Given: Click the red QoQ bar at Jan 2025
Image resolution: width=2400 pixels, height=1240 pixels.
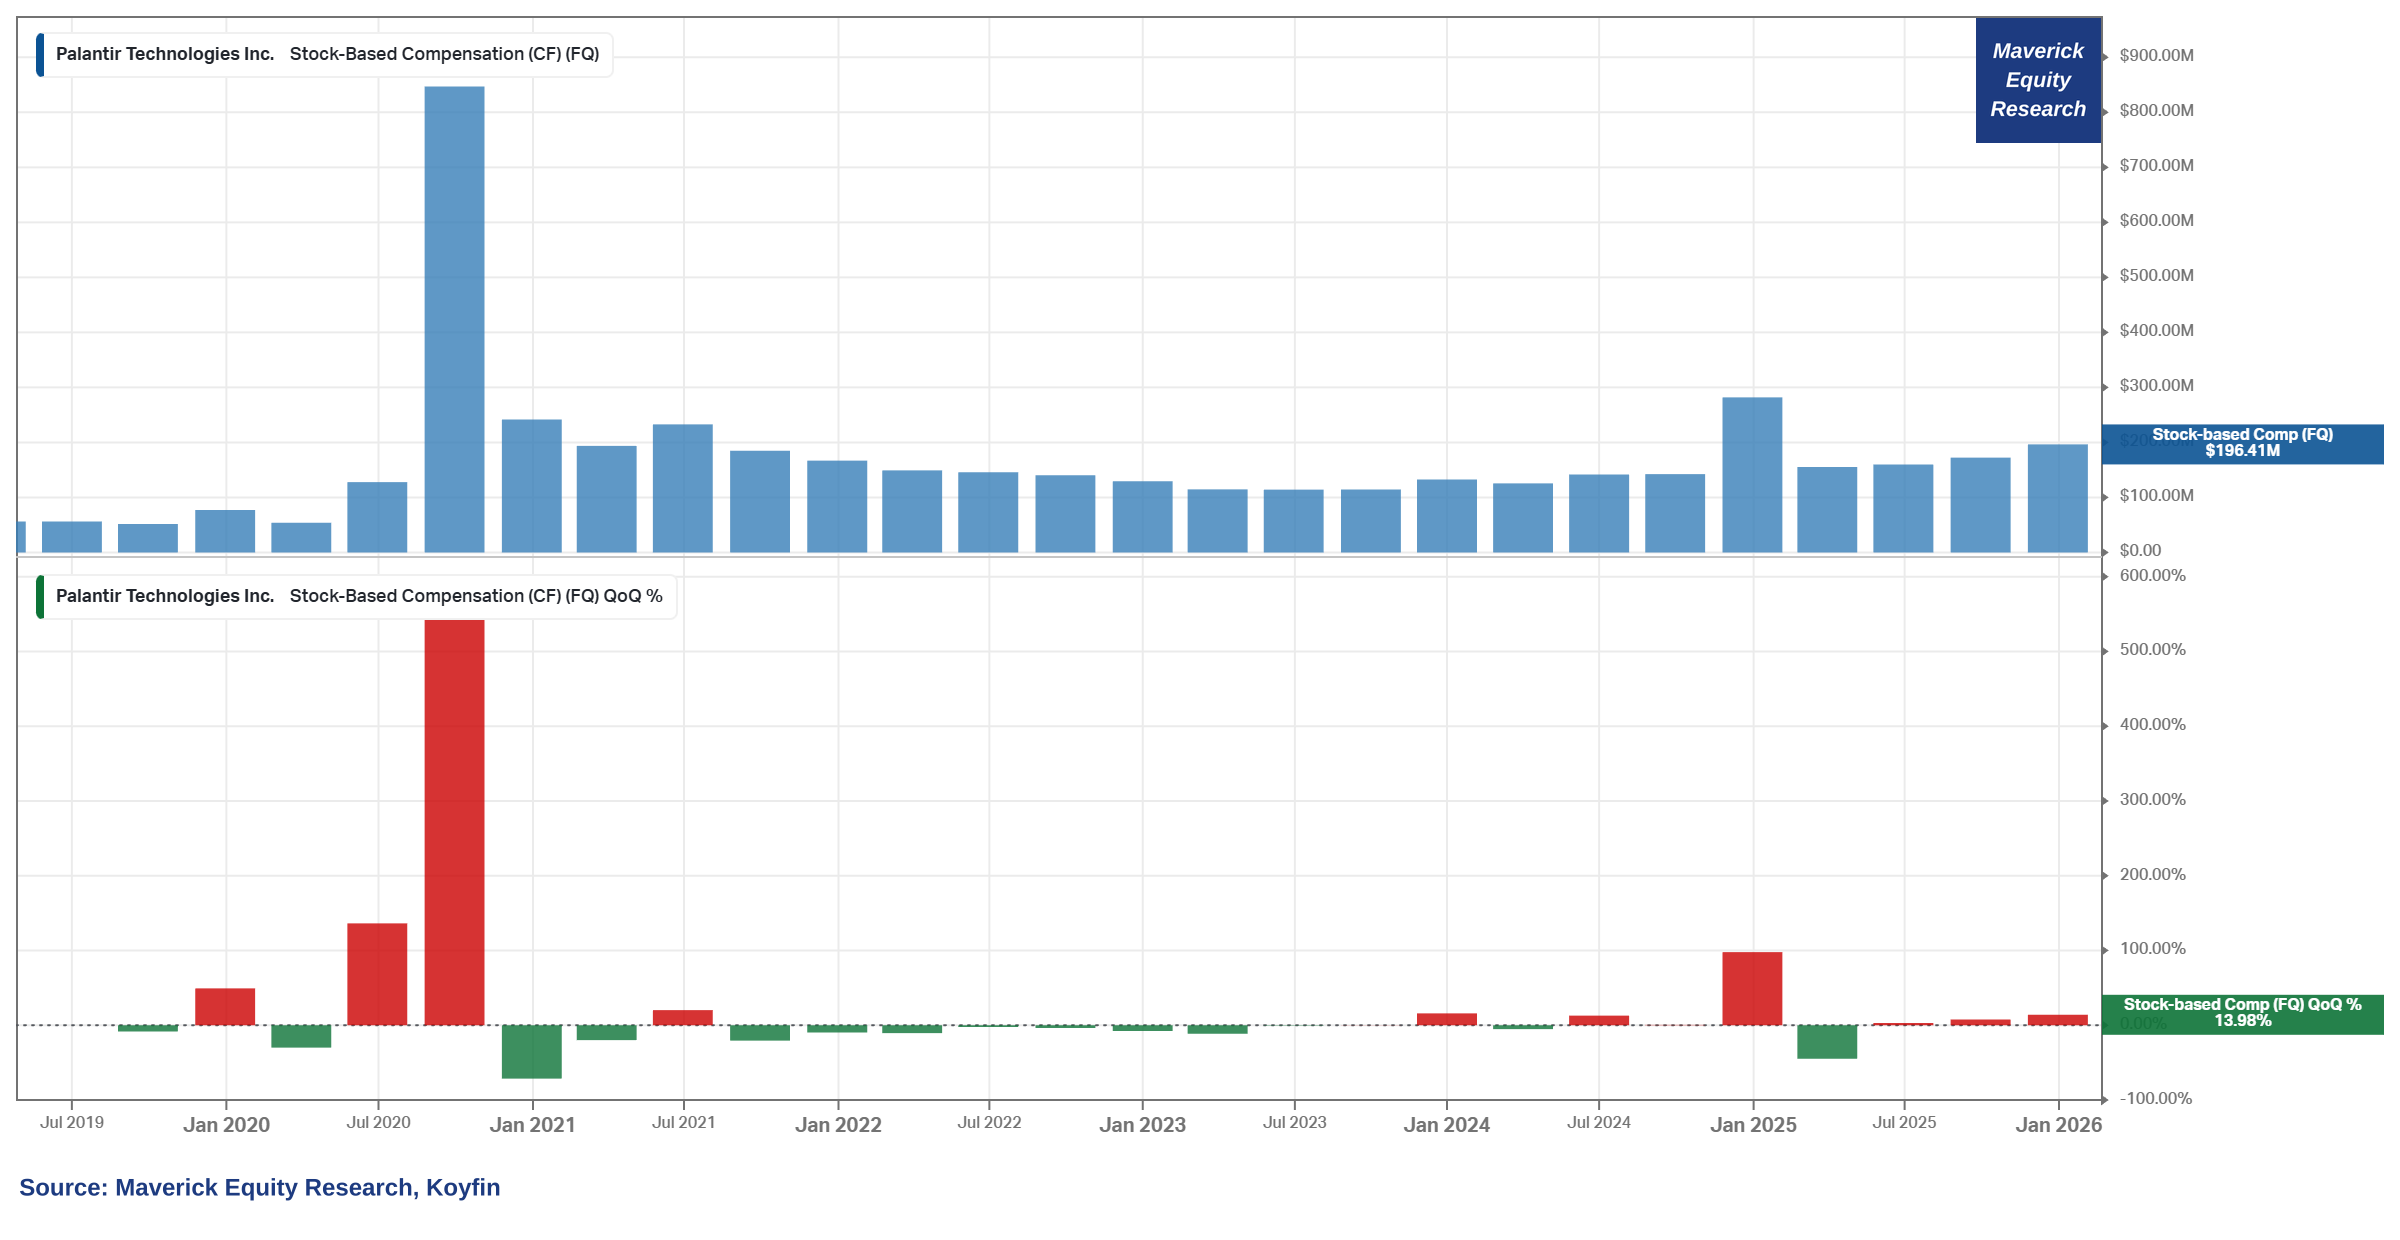Looking at the screenshot, I should 1752,988.
